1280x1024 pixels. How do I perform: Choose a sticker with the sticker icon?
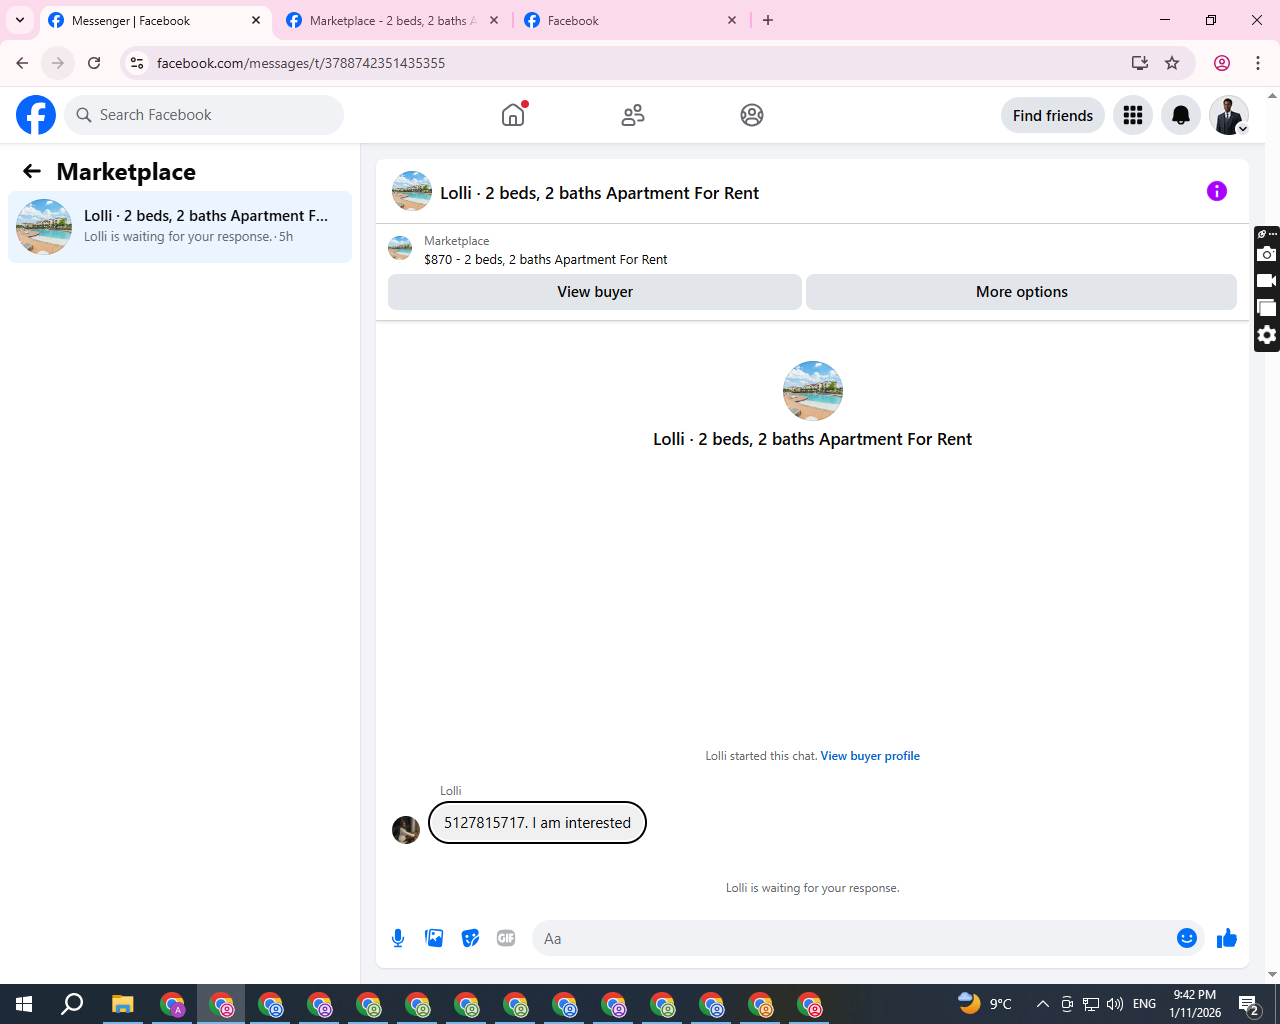pyautogui.click(x=470, y=938)
